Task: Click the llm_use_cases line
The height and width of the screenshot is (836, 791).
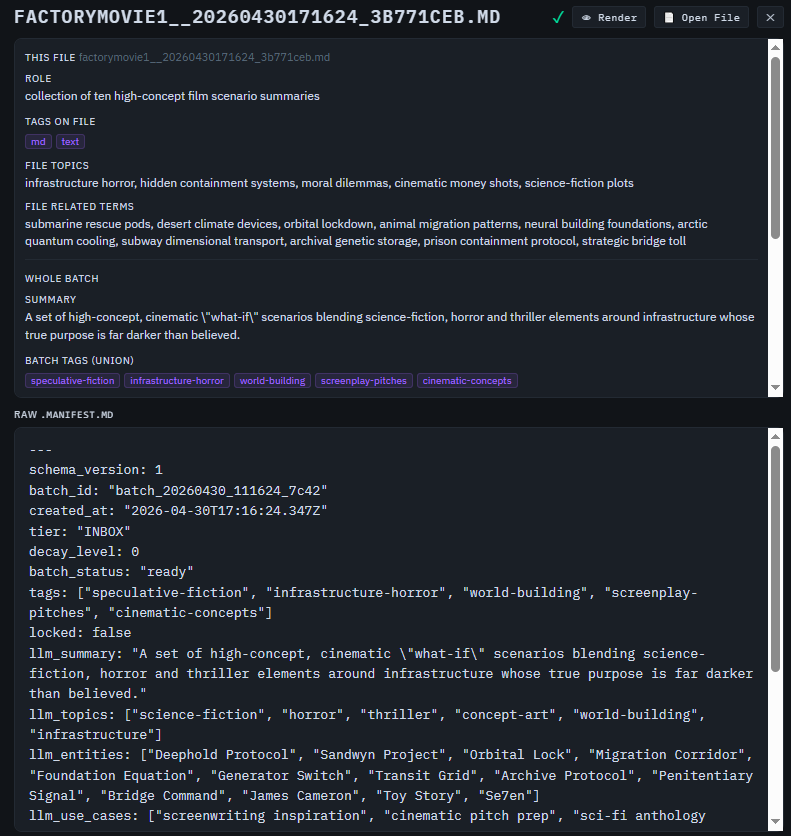Action: click(x=367, y=816)
